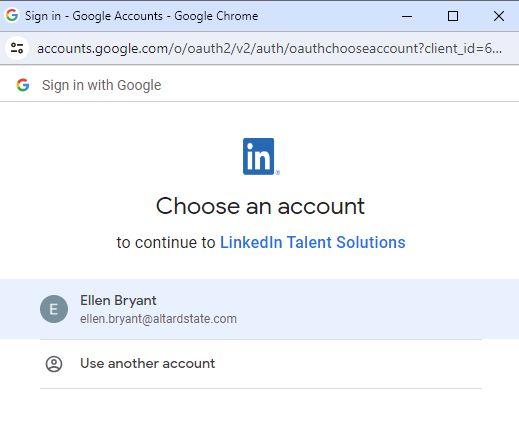Click the Google favicon in the title bar
Image resolution: width=519 pixels, height=433 pixels.
coord(12,15)
